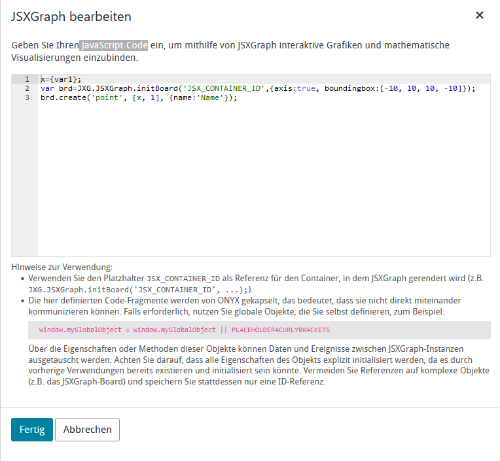
Task: Select line number 2 in gutter
Action: pyautogui.click(x=27, y=88)
